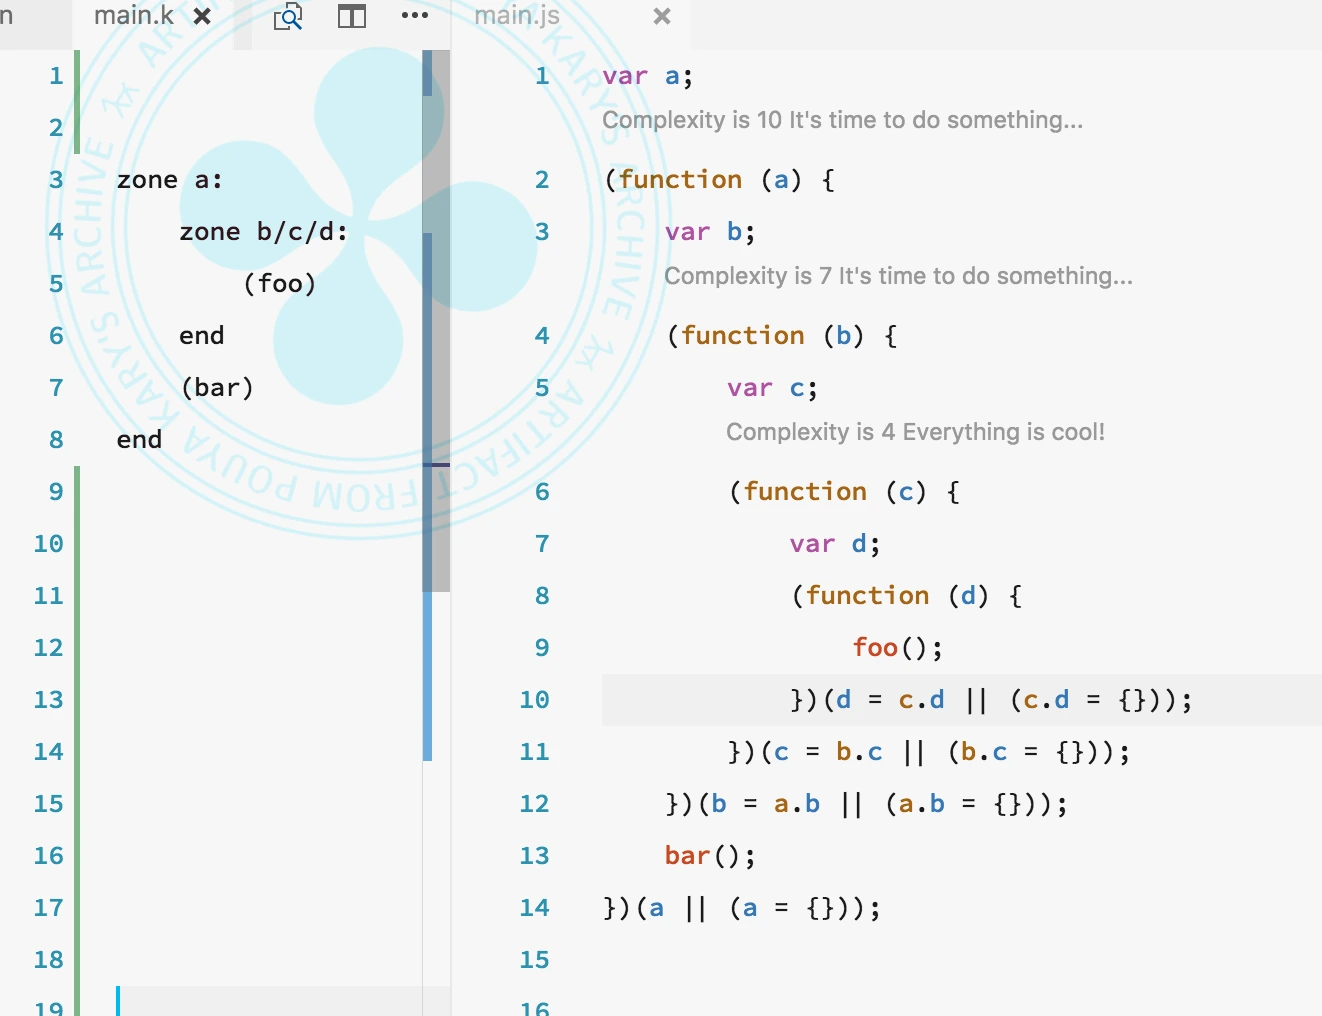Image resolution: width=1322 pixels, height=1016 pixels.
Task: Click 'var a;' on line 1
Action: [x=647, y=76]
